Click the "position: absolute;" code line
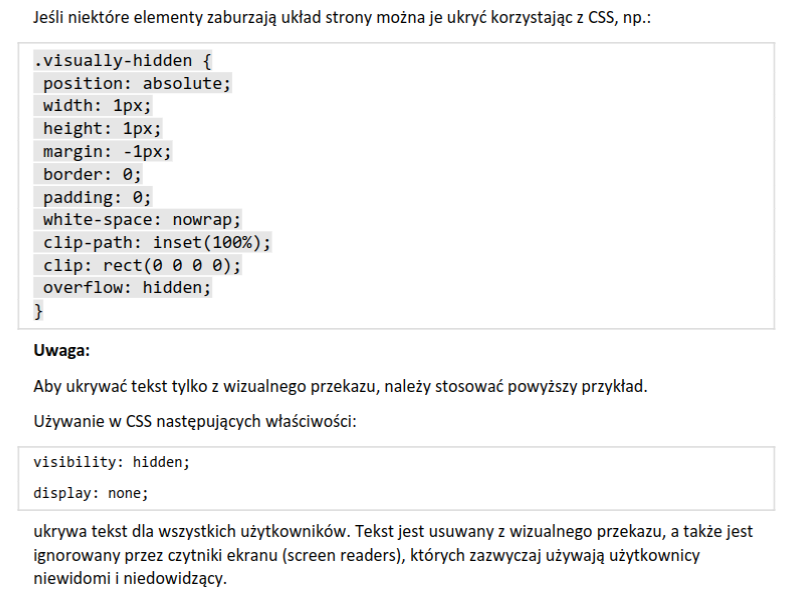Screen dimensions: 804x595 137,83
